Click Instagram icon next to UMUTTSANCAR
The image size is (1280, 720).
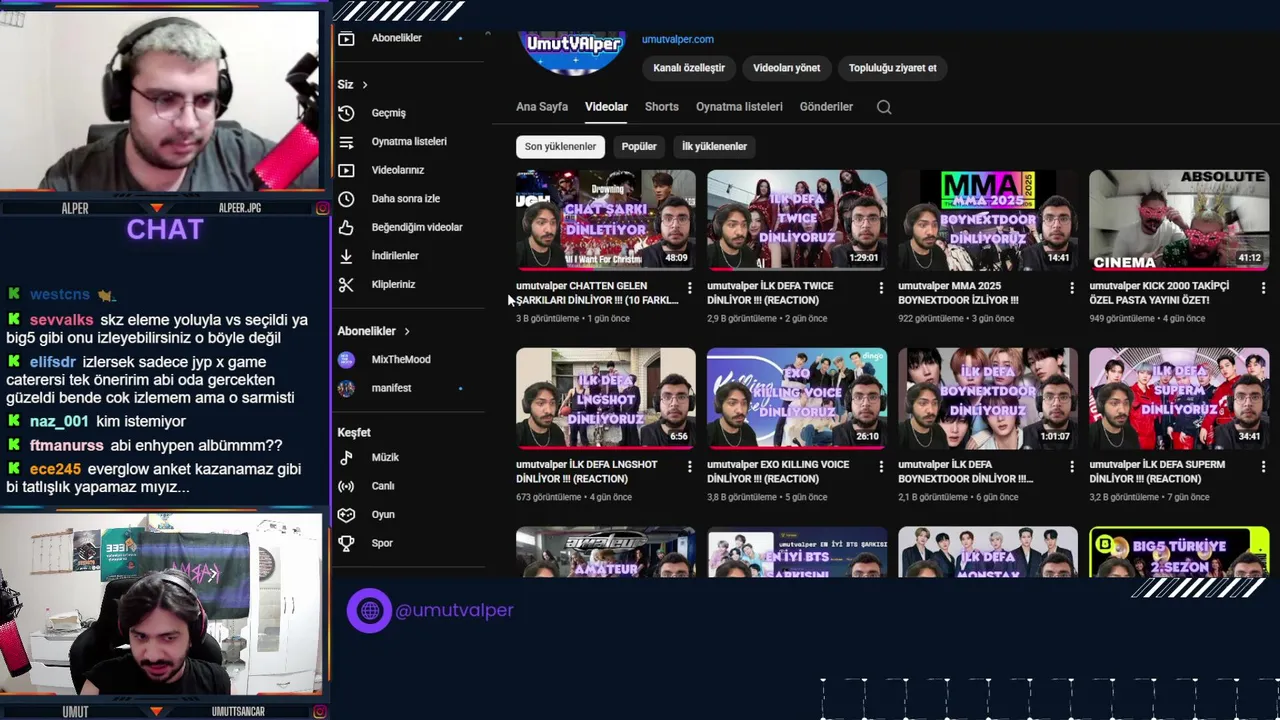322,711
